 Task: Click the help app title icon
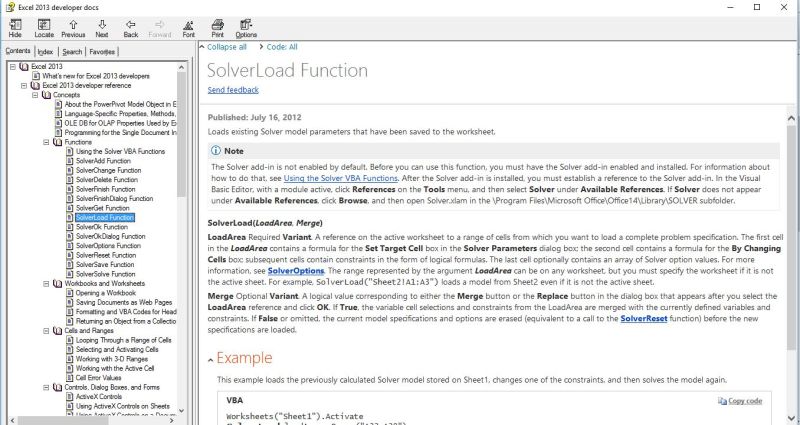(10, 7)
